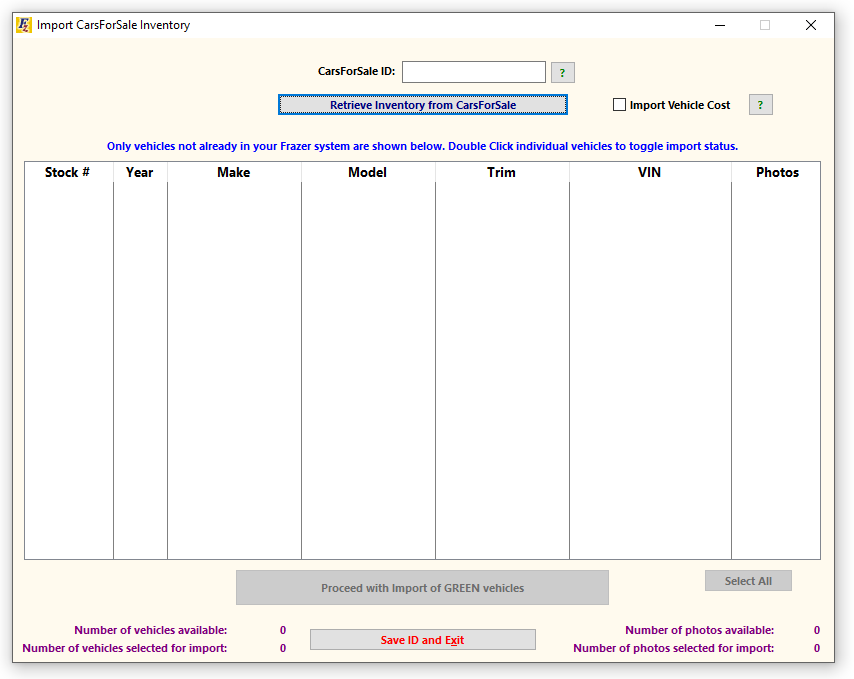Image resolution: width=854 pixels, height=679 pixels.
Task: Click the CarsForSale ID label
Action: click(x=357, y=71)
